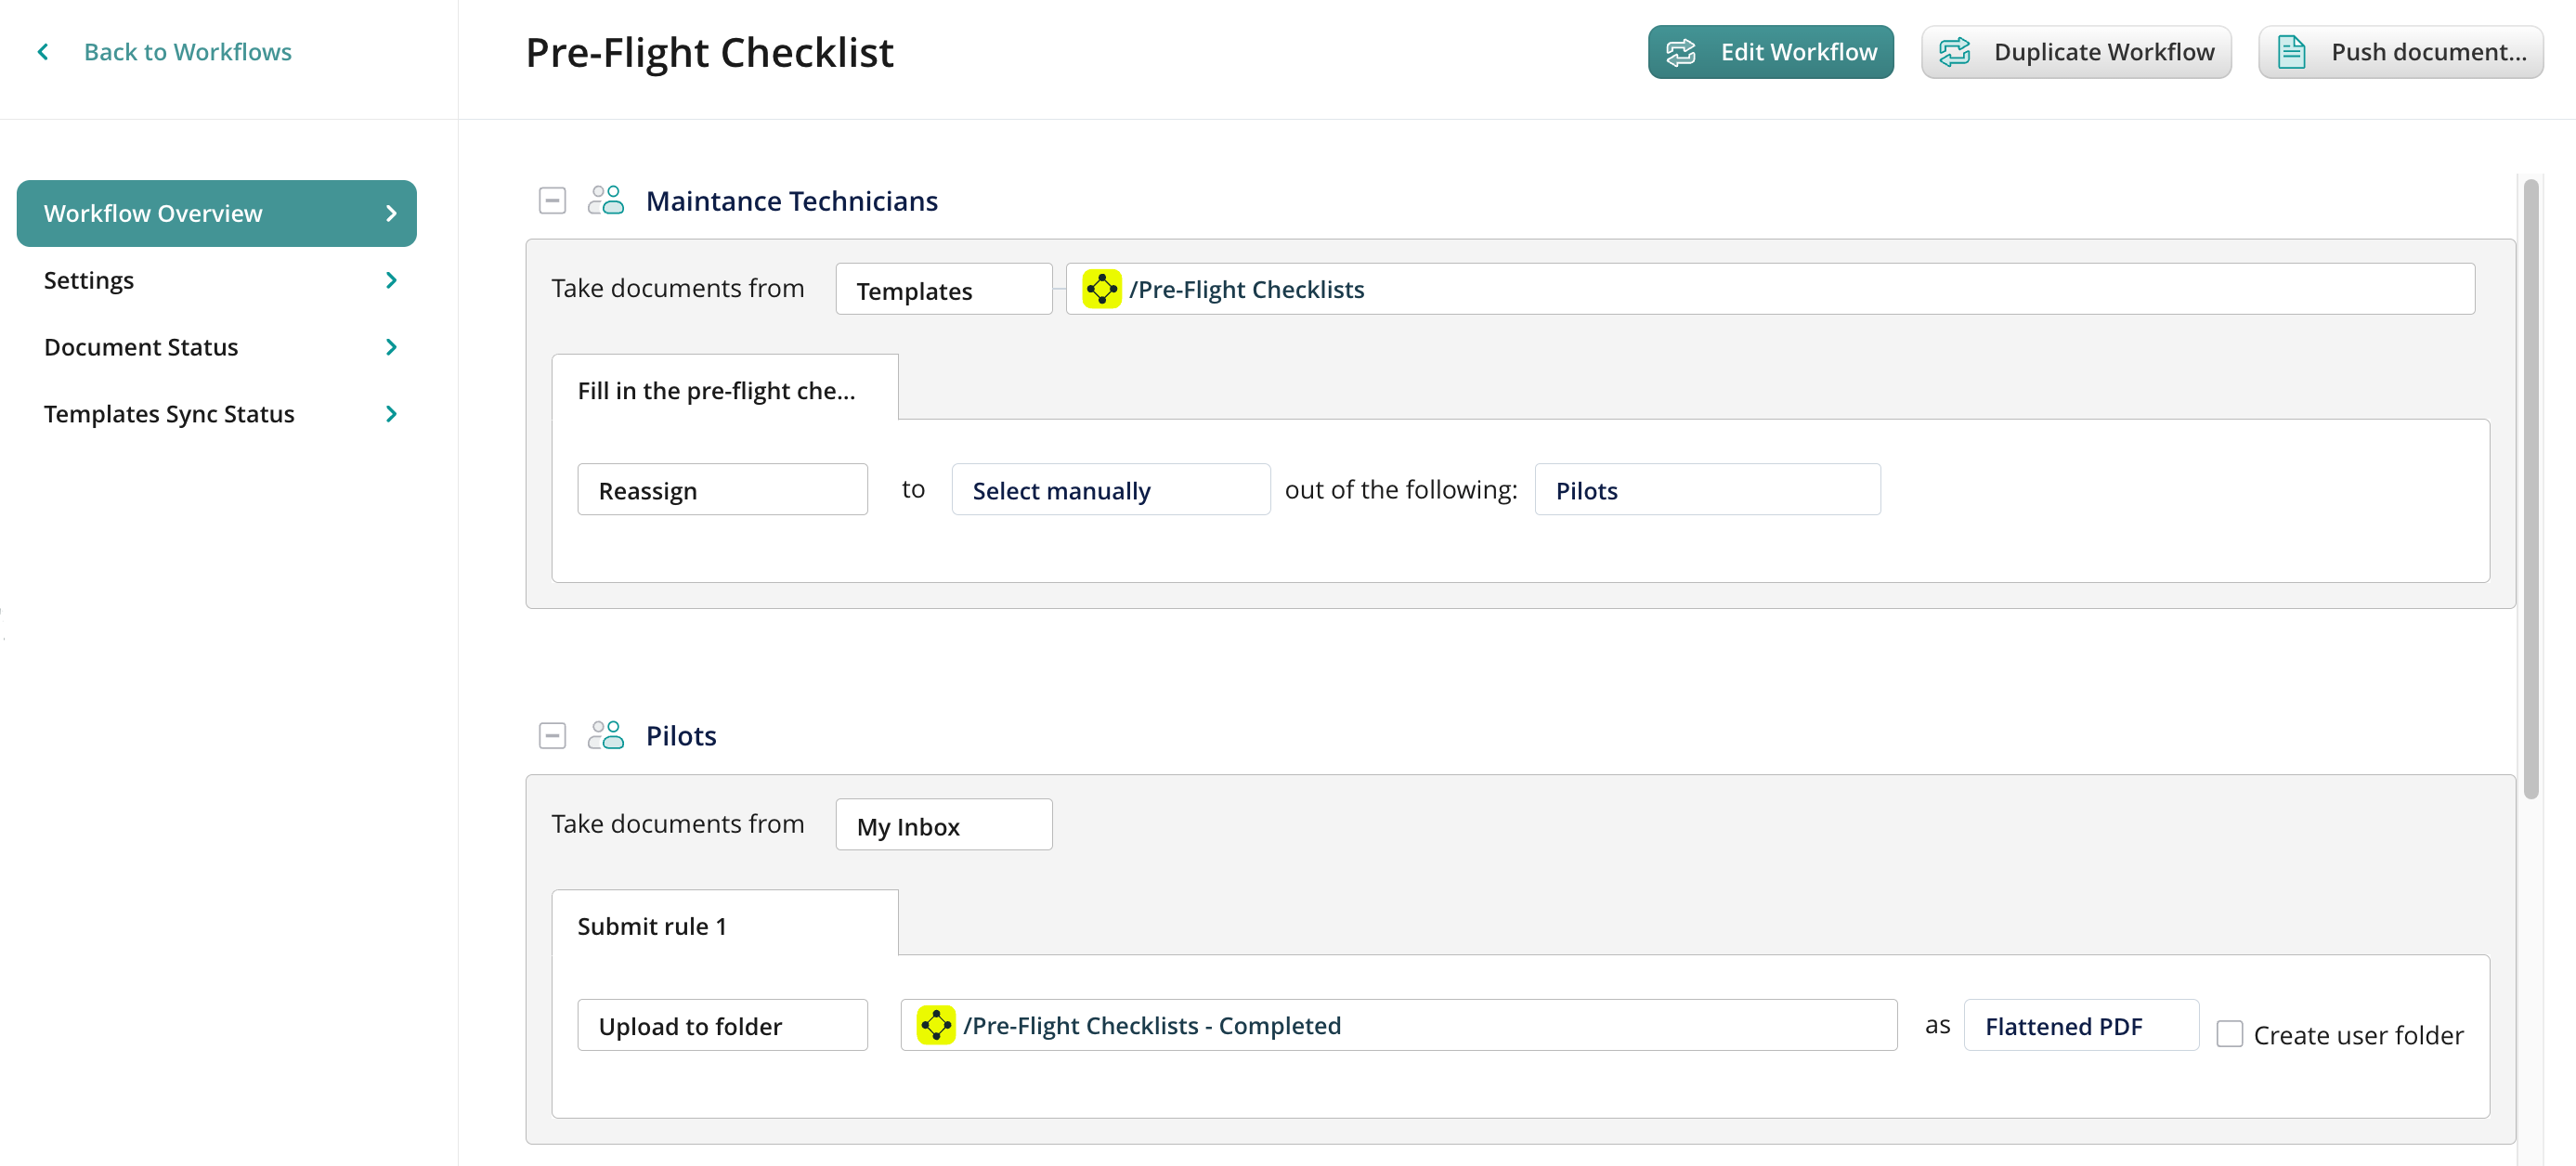Viewport: 2576px width, 1166px height.
Task: Open the Templates source dropdown
Action: coord(943,290)
